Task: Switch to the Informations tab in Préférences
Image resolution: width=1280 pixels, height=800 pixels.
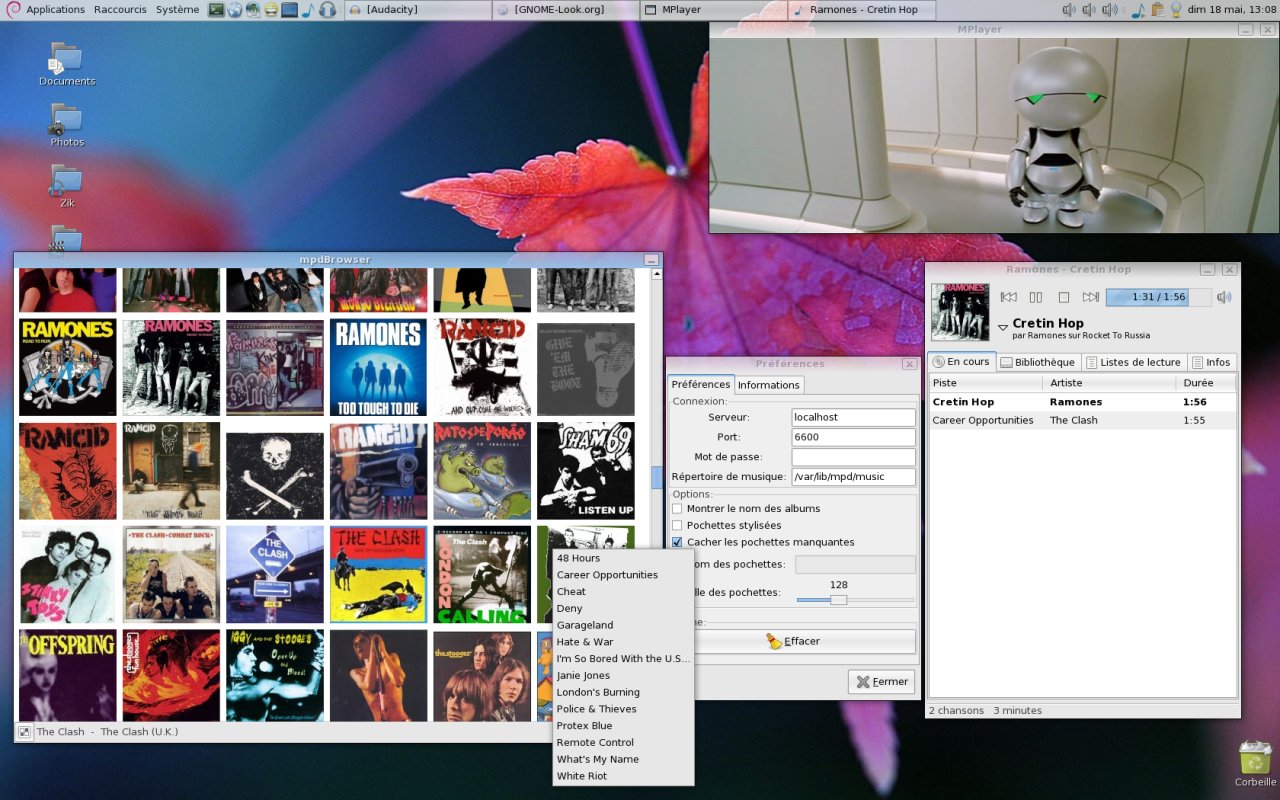Action: pyautogui.click(x=769, y=385)
